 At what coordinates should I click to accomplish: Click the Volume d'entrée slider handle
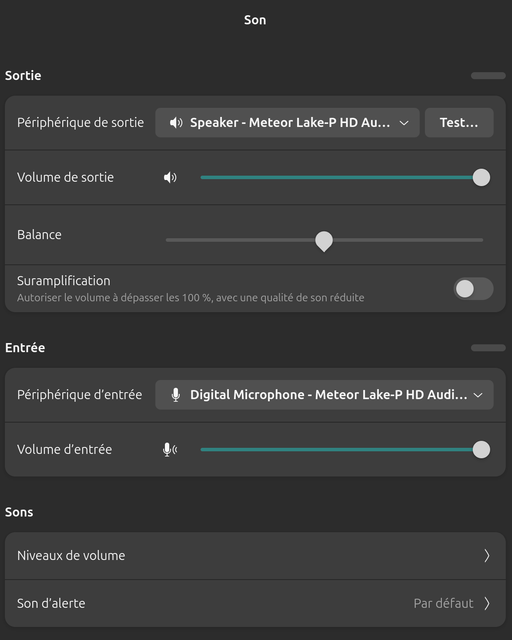click(x=481, y=450)
